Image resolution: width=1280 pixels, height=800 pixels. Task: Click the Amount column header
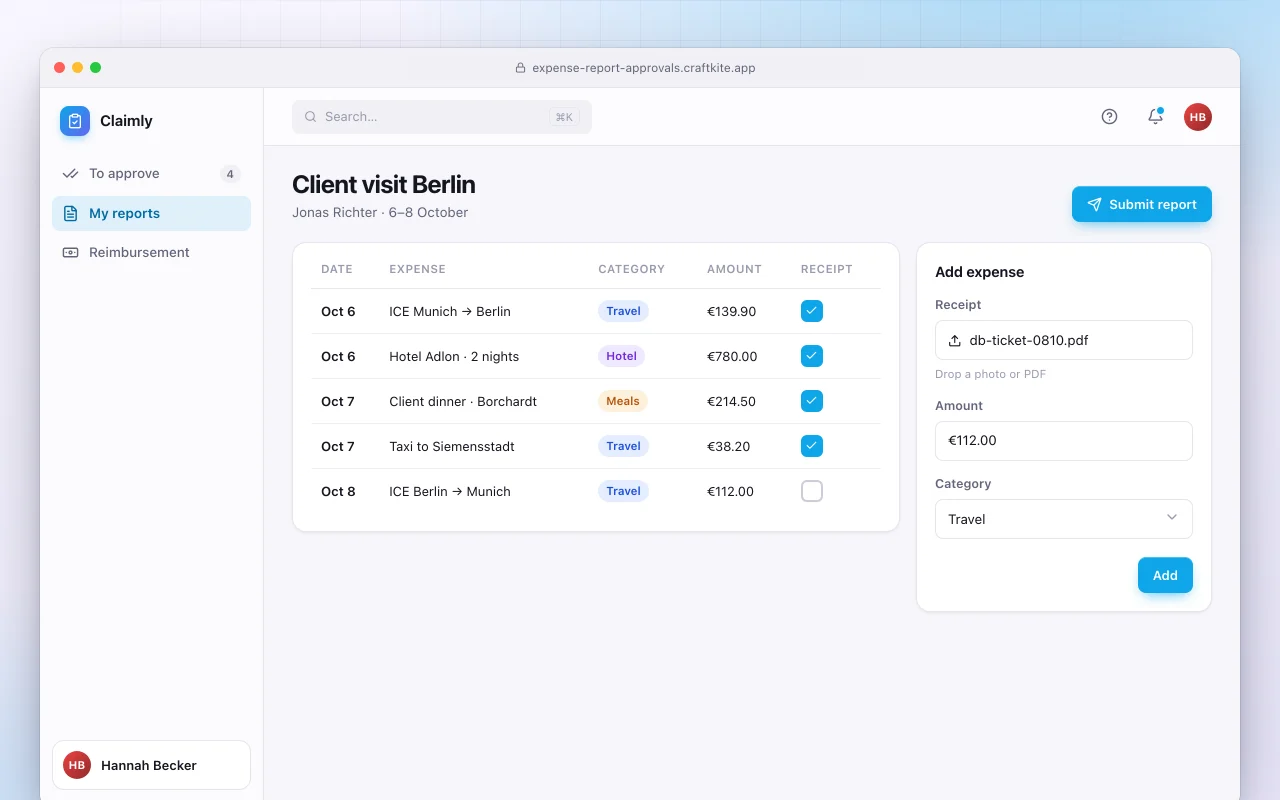[734, 269]
